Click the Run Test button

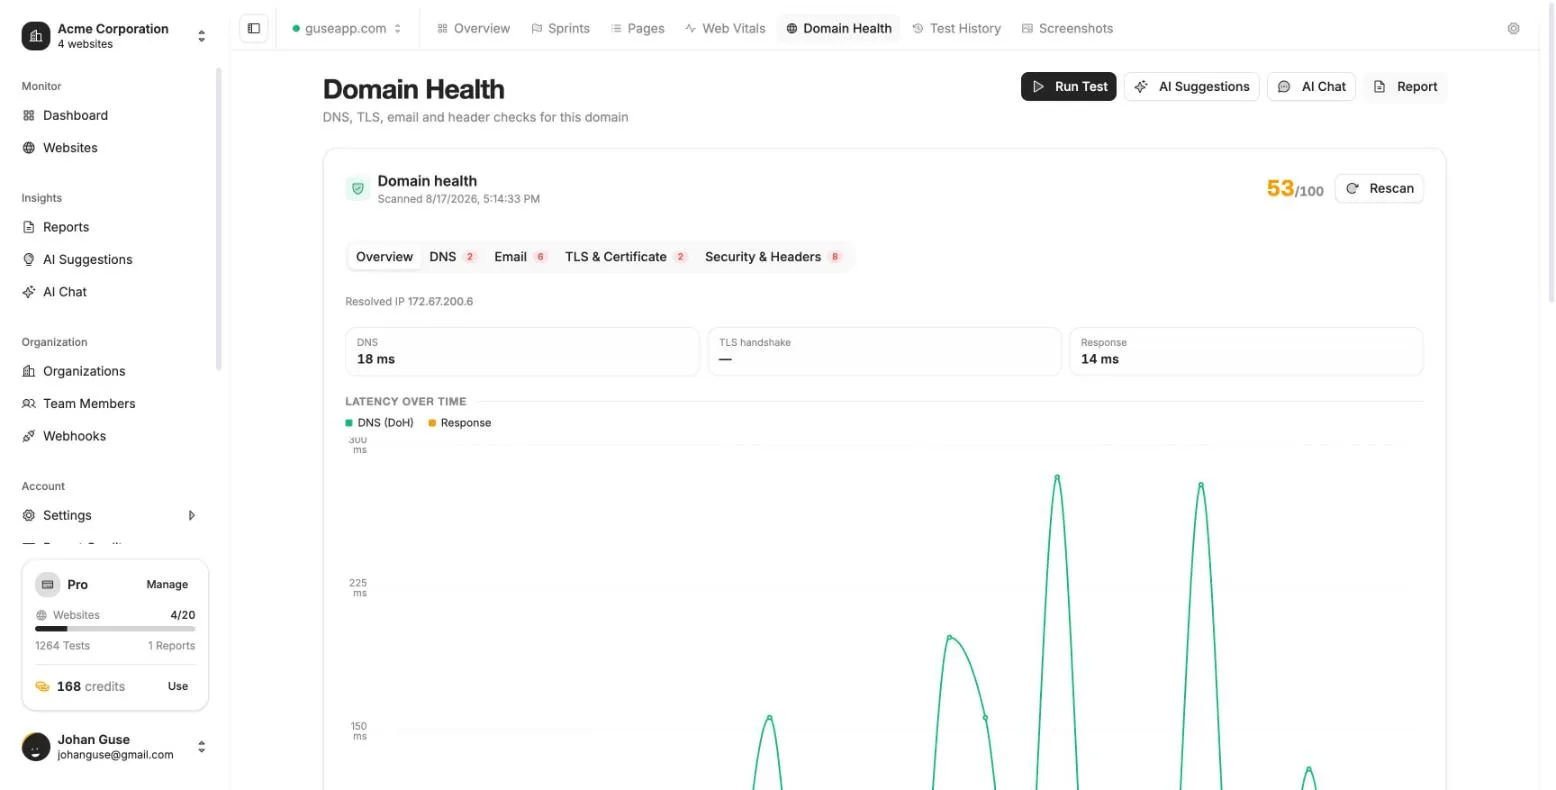pyautogui.click(x=1068, y=87)
